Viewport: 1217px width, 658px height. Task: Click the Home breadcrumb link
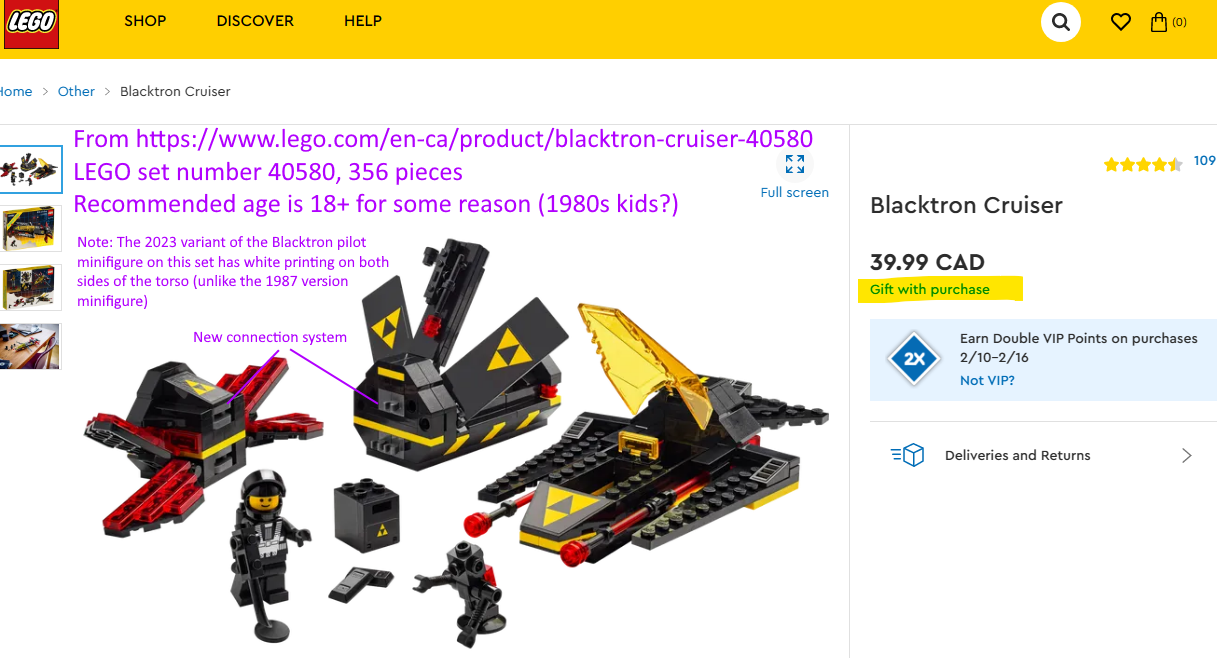point(16,91)
